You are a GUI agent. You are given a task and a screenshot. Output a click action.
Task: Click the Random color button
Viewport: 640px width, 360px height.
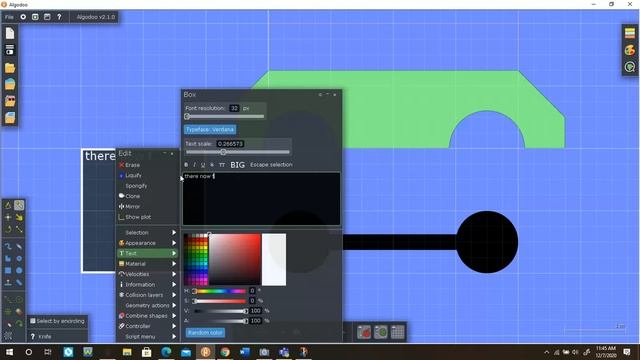(205, 333)
